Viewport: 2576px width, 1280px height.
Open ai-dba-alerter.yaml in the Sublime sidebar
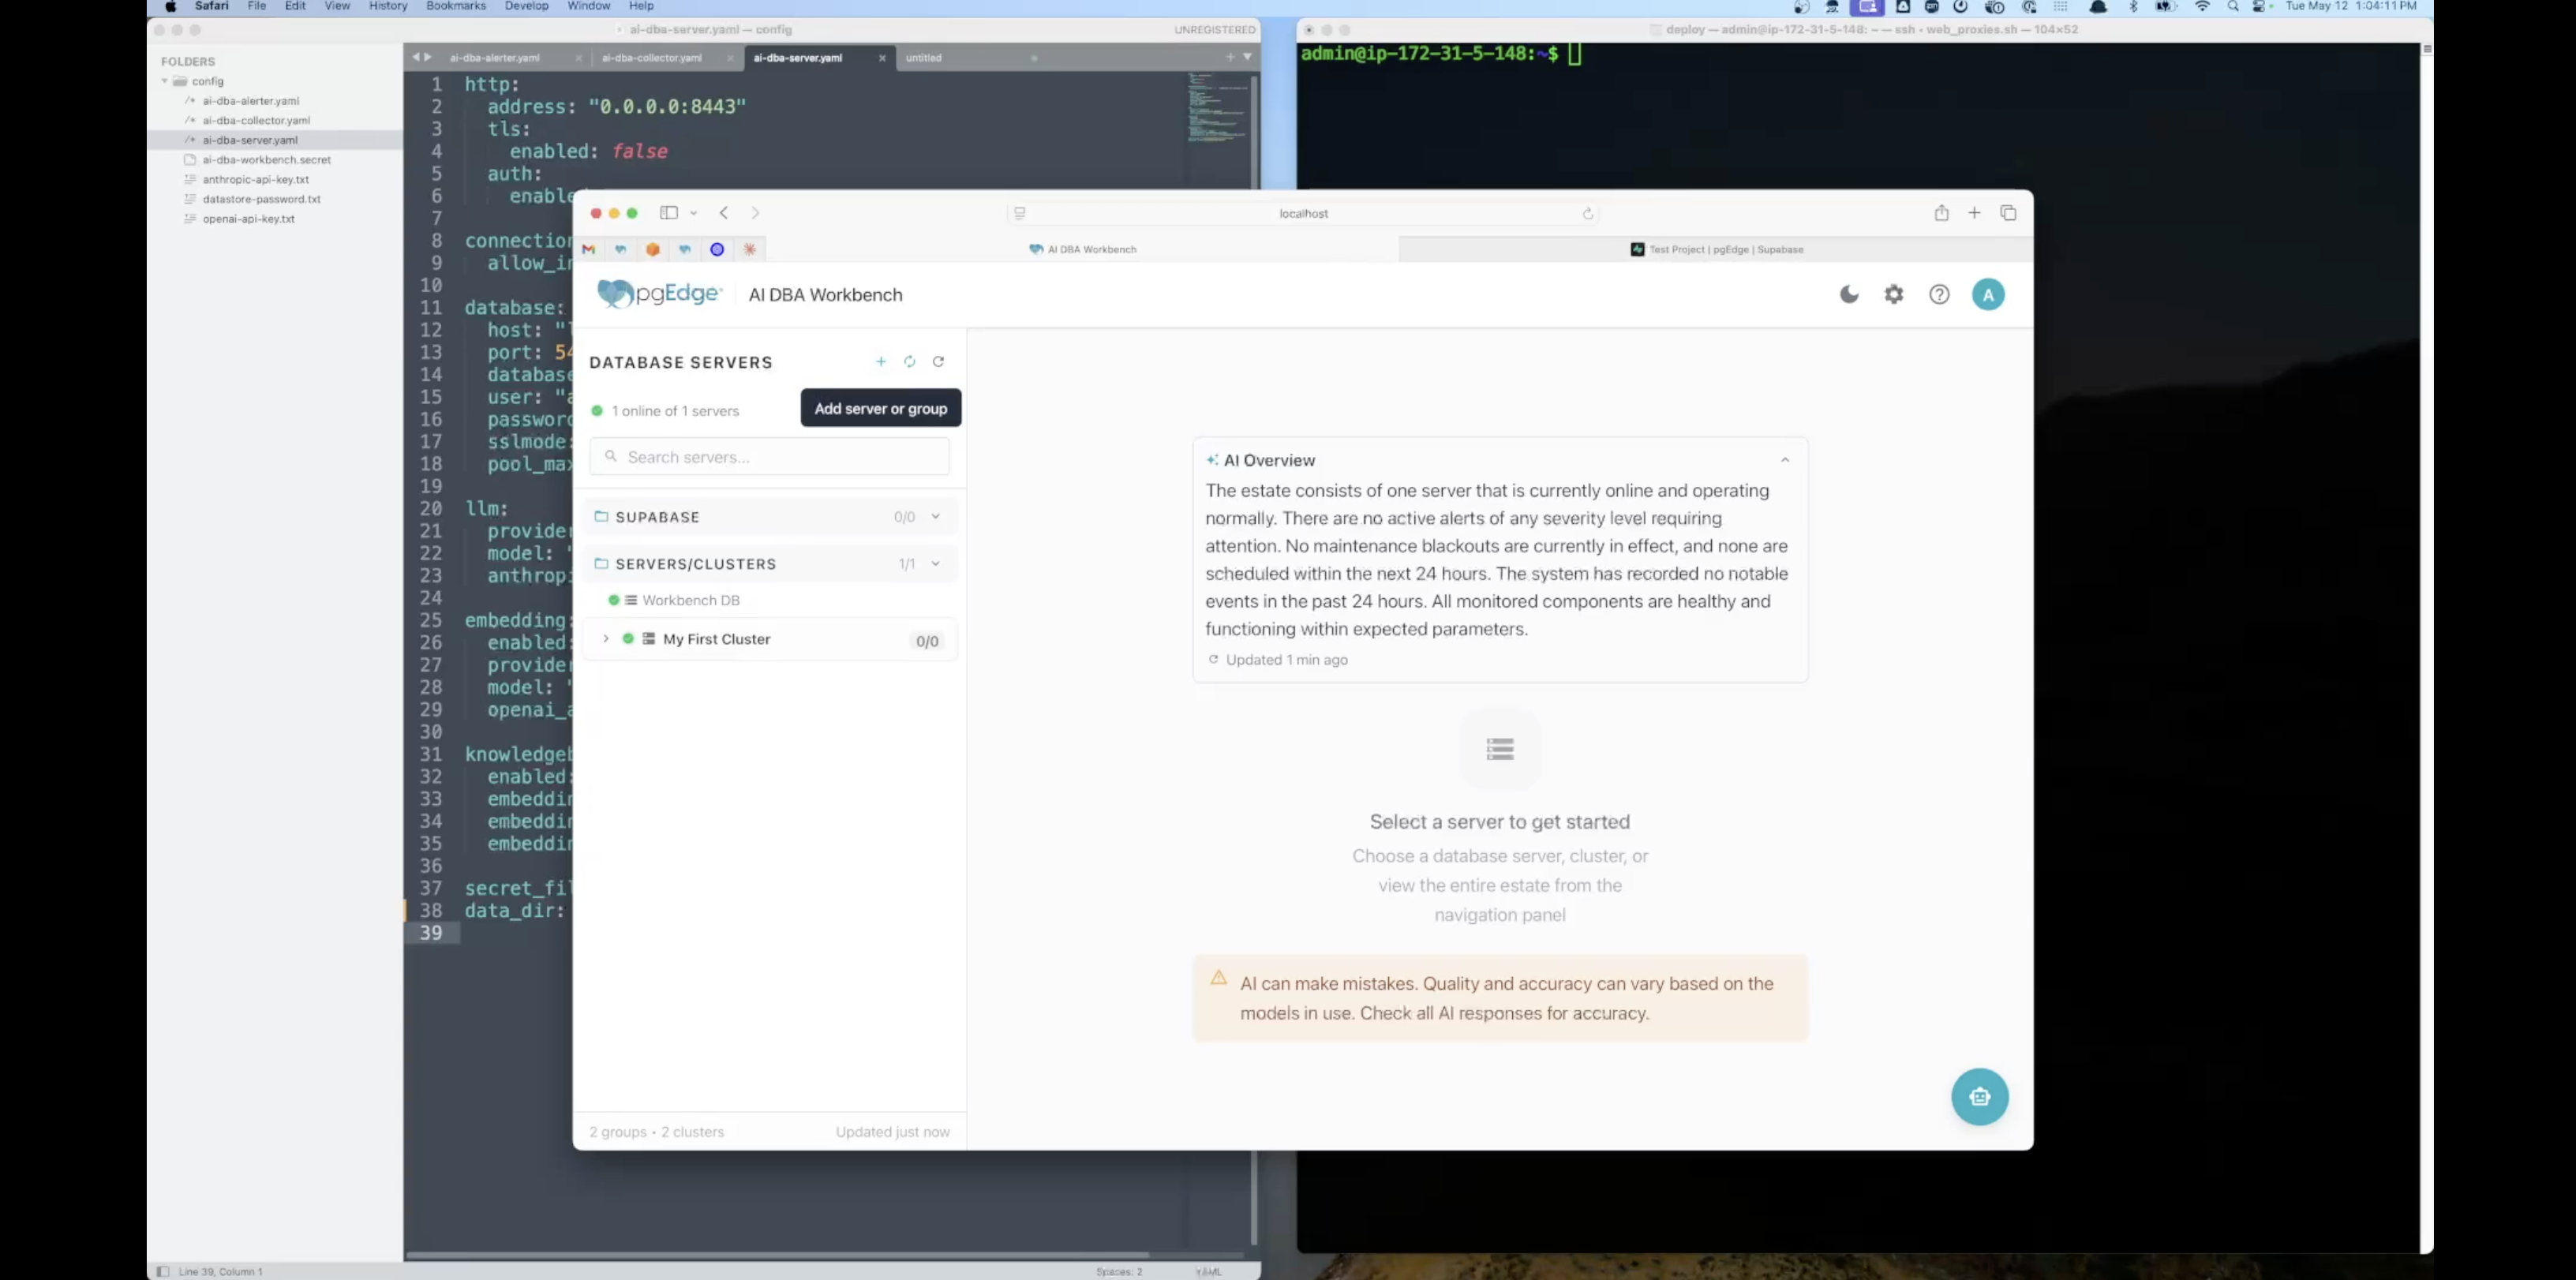251,101
